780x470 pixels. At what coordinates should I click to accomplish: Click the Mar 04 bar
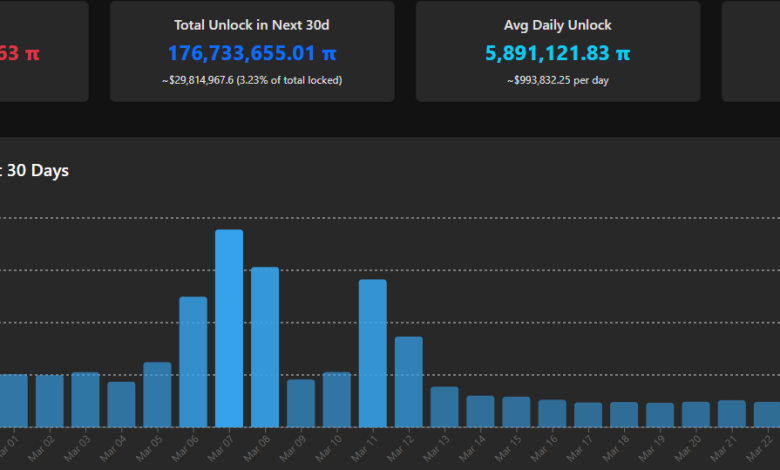click(x=121, y=405)
